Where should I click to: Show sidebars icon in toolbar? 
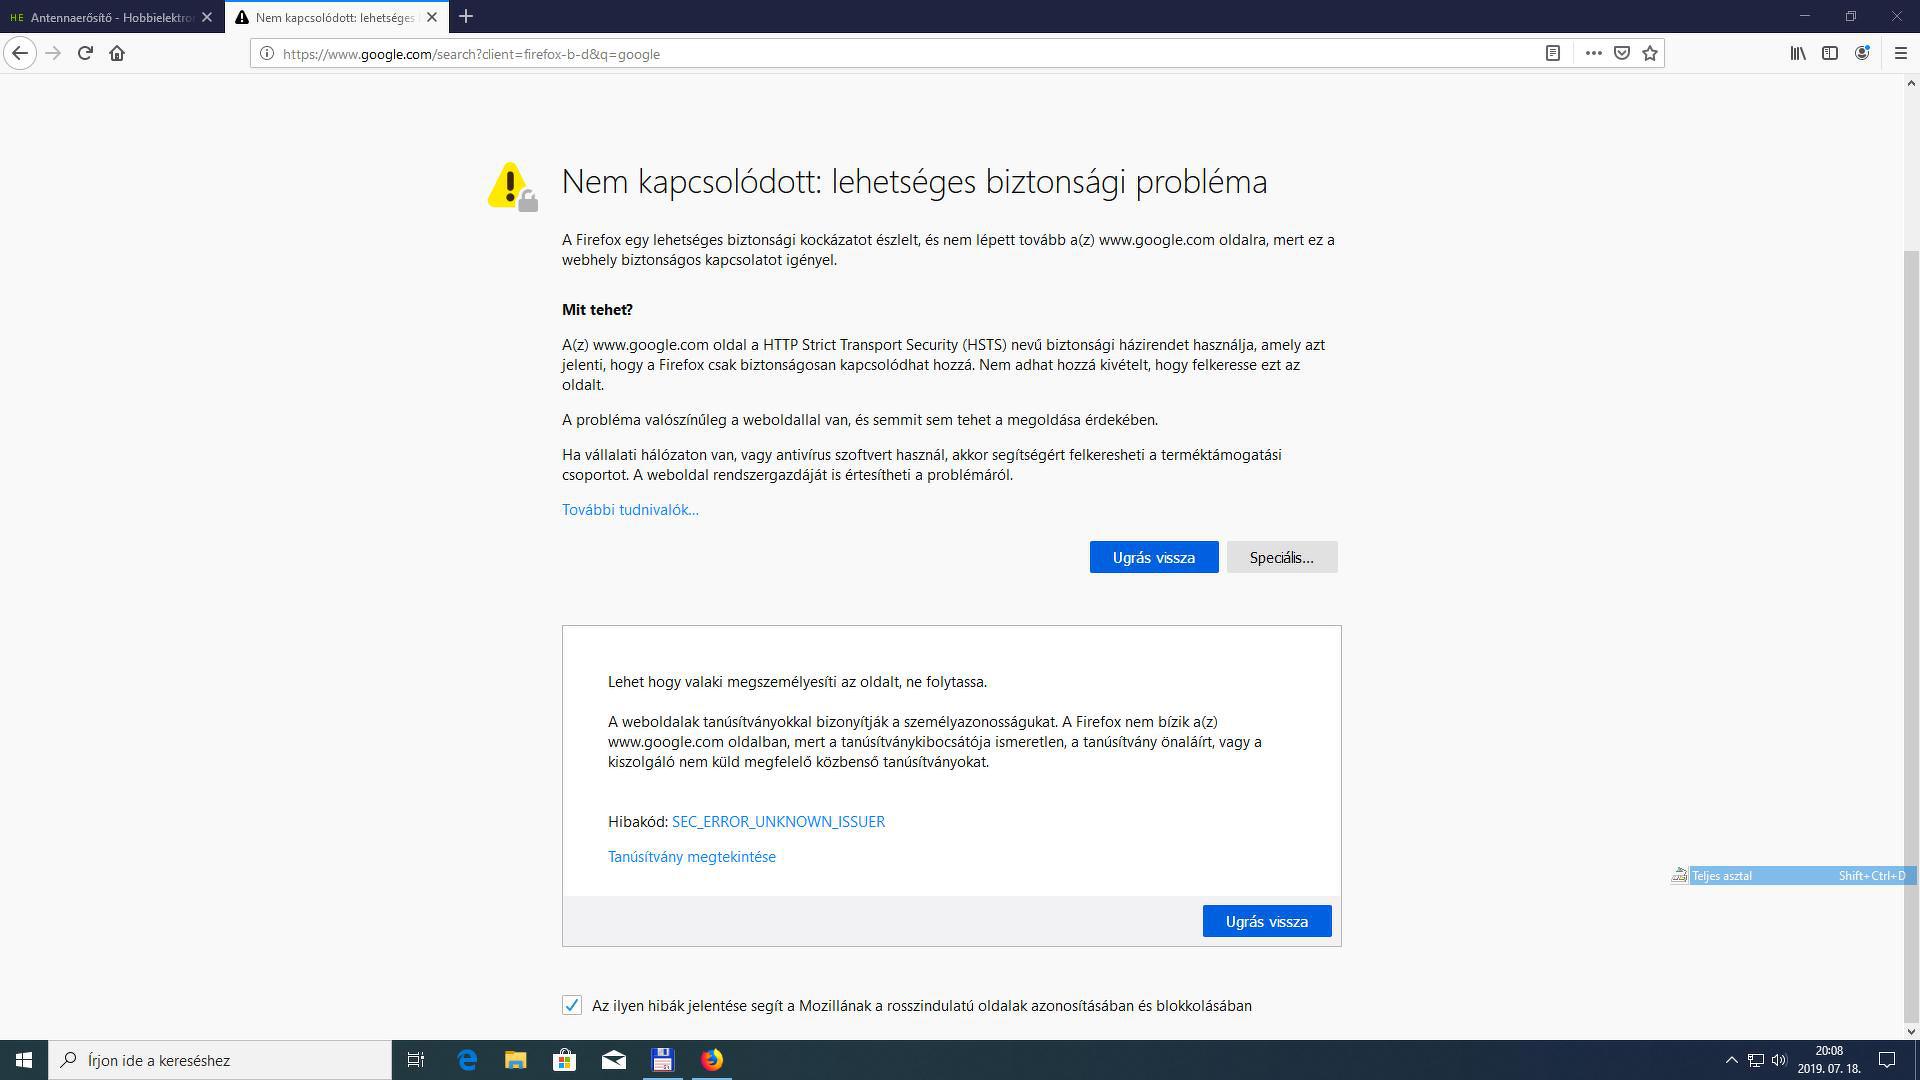point(1829,53)
